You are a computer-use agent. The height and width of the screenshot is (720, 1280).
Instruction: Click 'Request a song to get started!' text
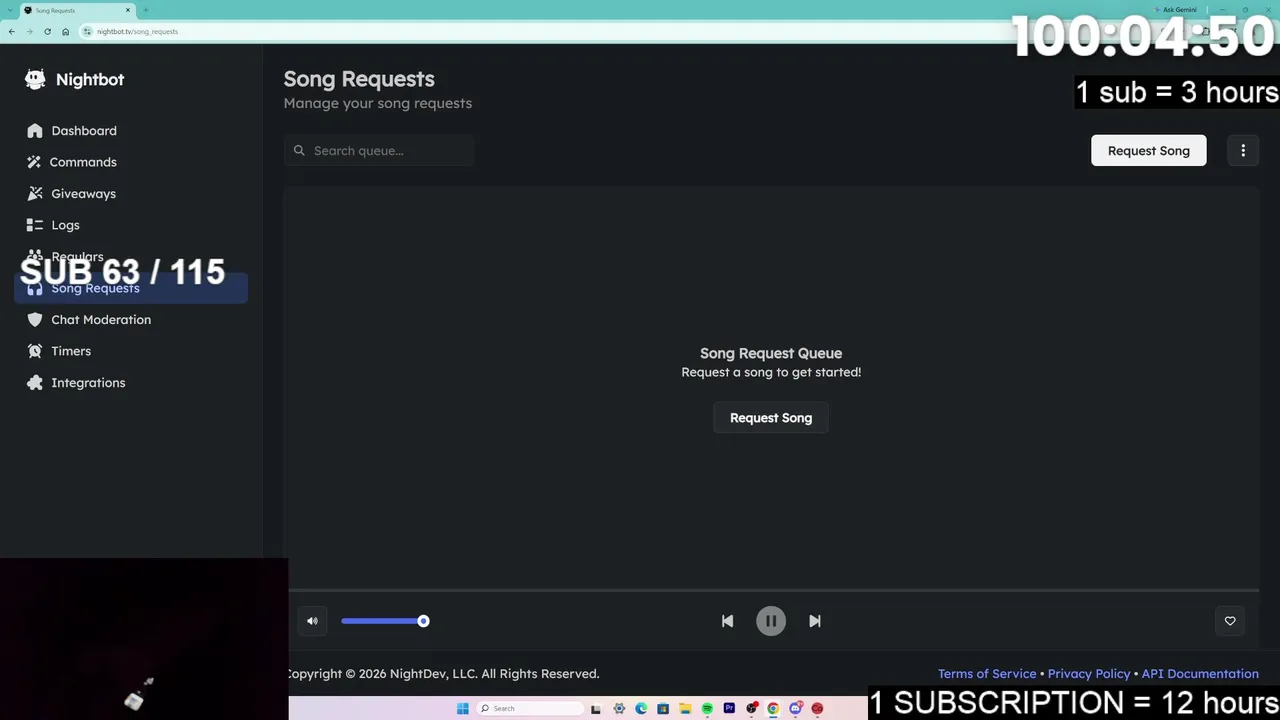pyautogui.click(x=771, y=372)
